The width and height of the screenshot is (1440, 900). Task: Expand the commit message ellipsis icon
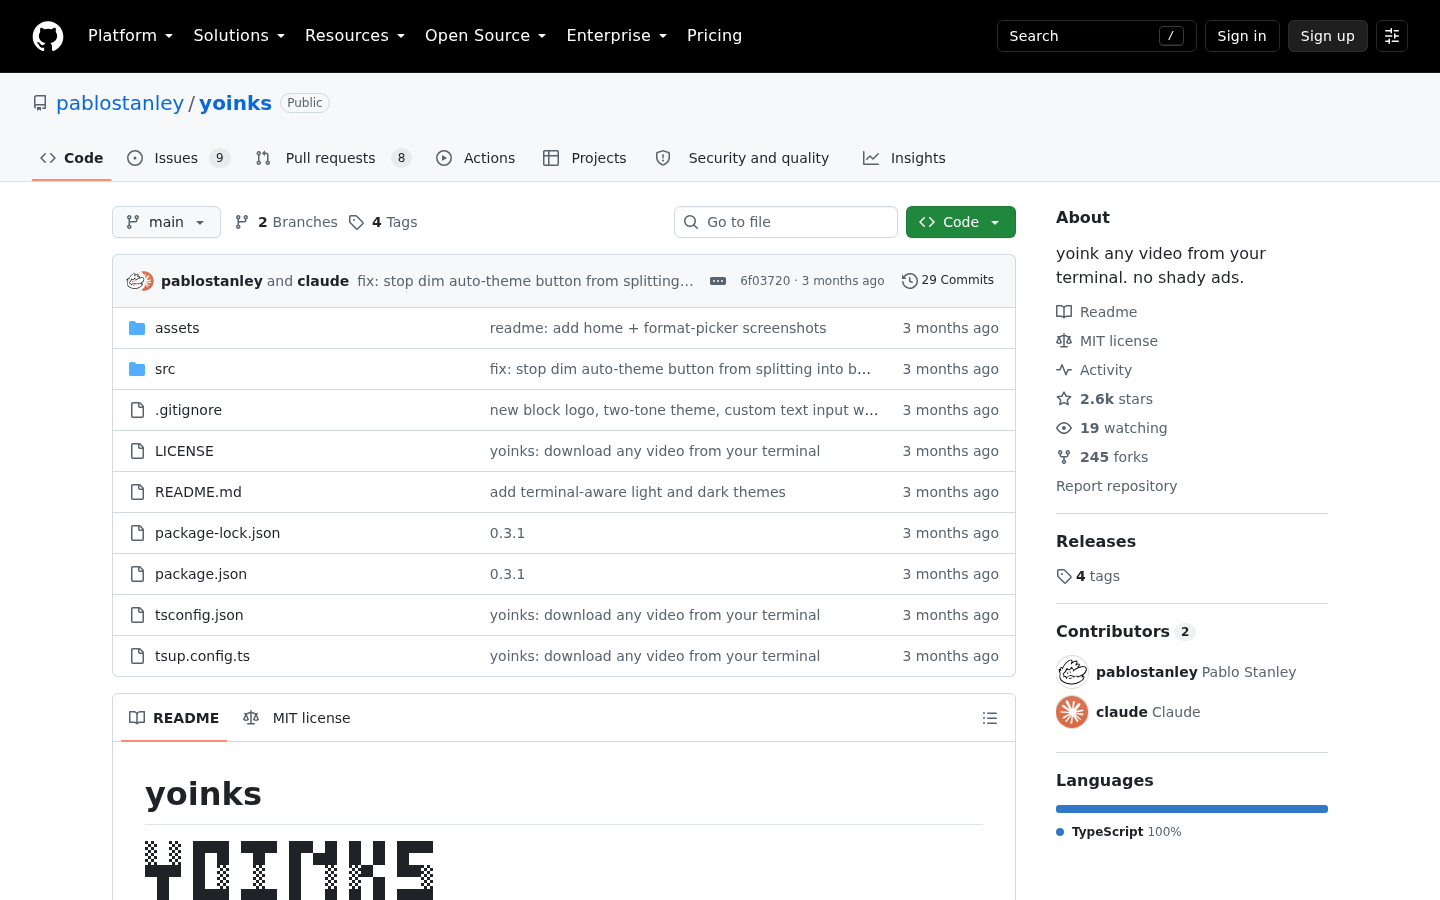click(718, 281)
